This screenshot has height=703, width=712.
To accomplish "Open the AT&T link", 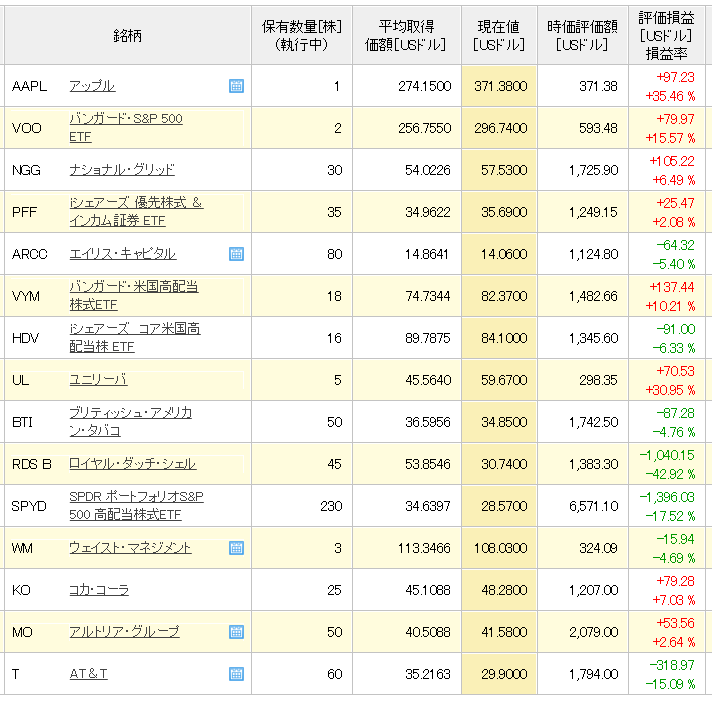I will (x=89, y=674).
